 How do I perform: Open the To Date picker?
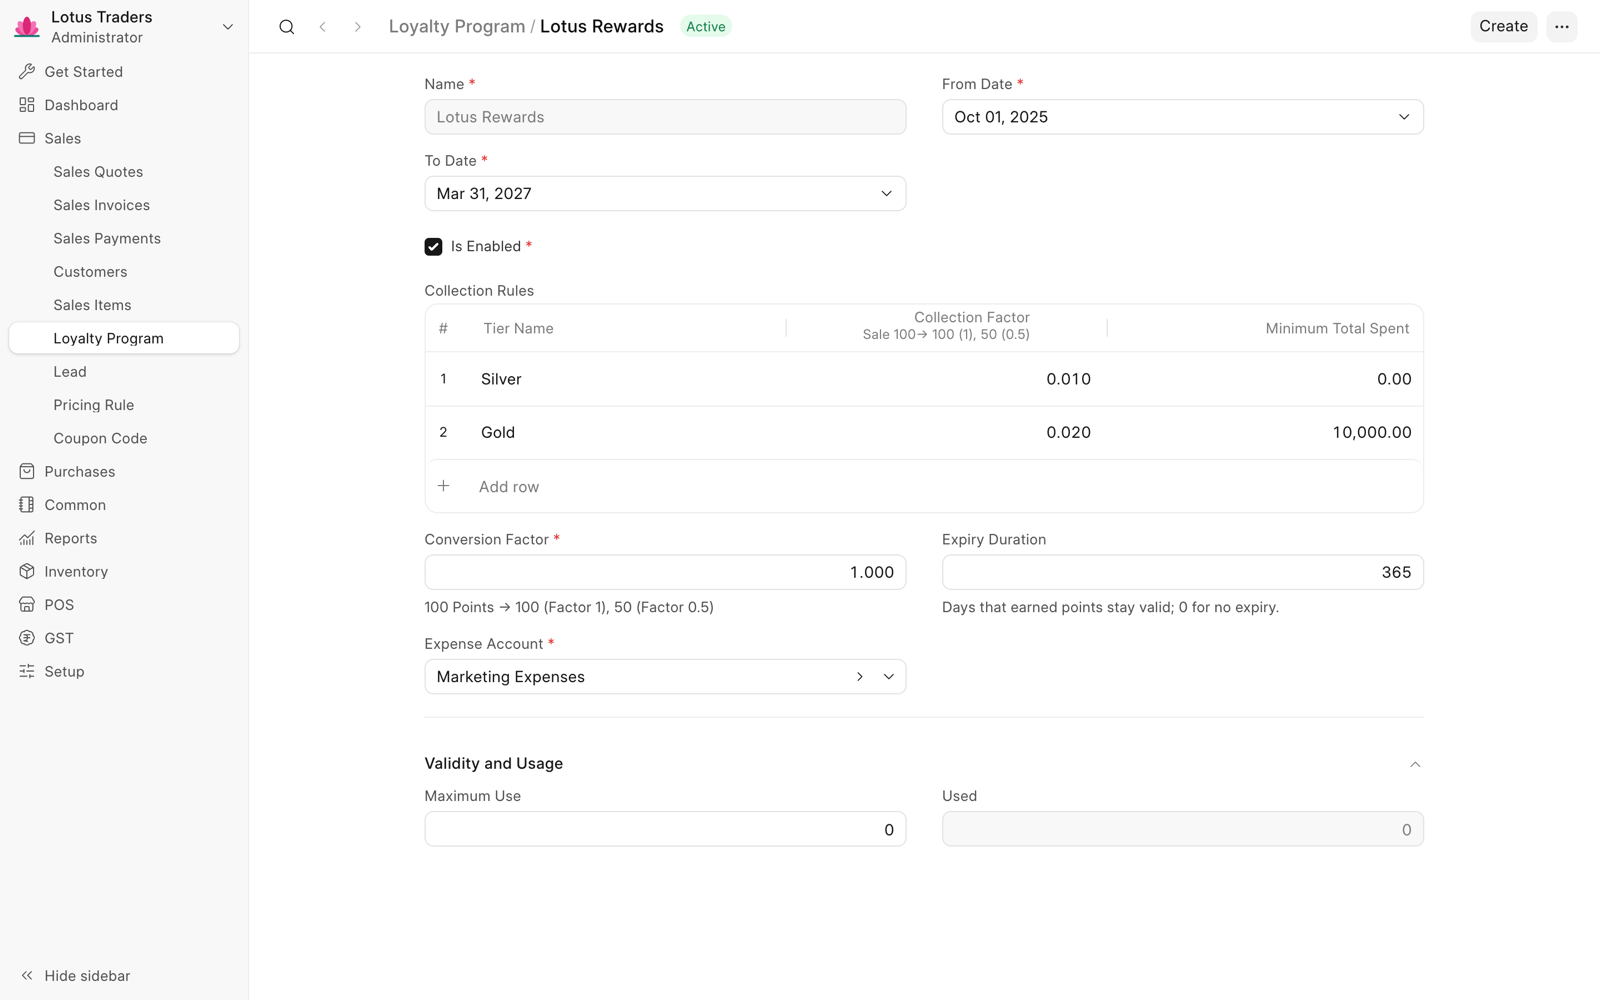665,194
